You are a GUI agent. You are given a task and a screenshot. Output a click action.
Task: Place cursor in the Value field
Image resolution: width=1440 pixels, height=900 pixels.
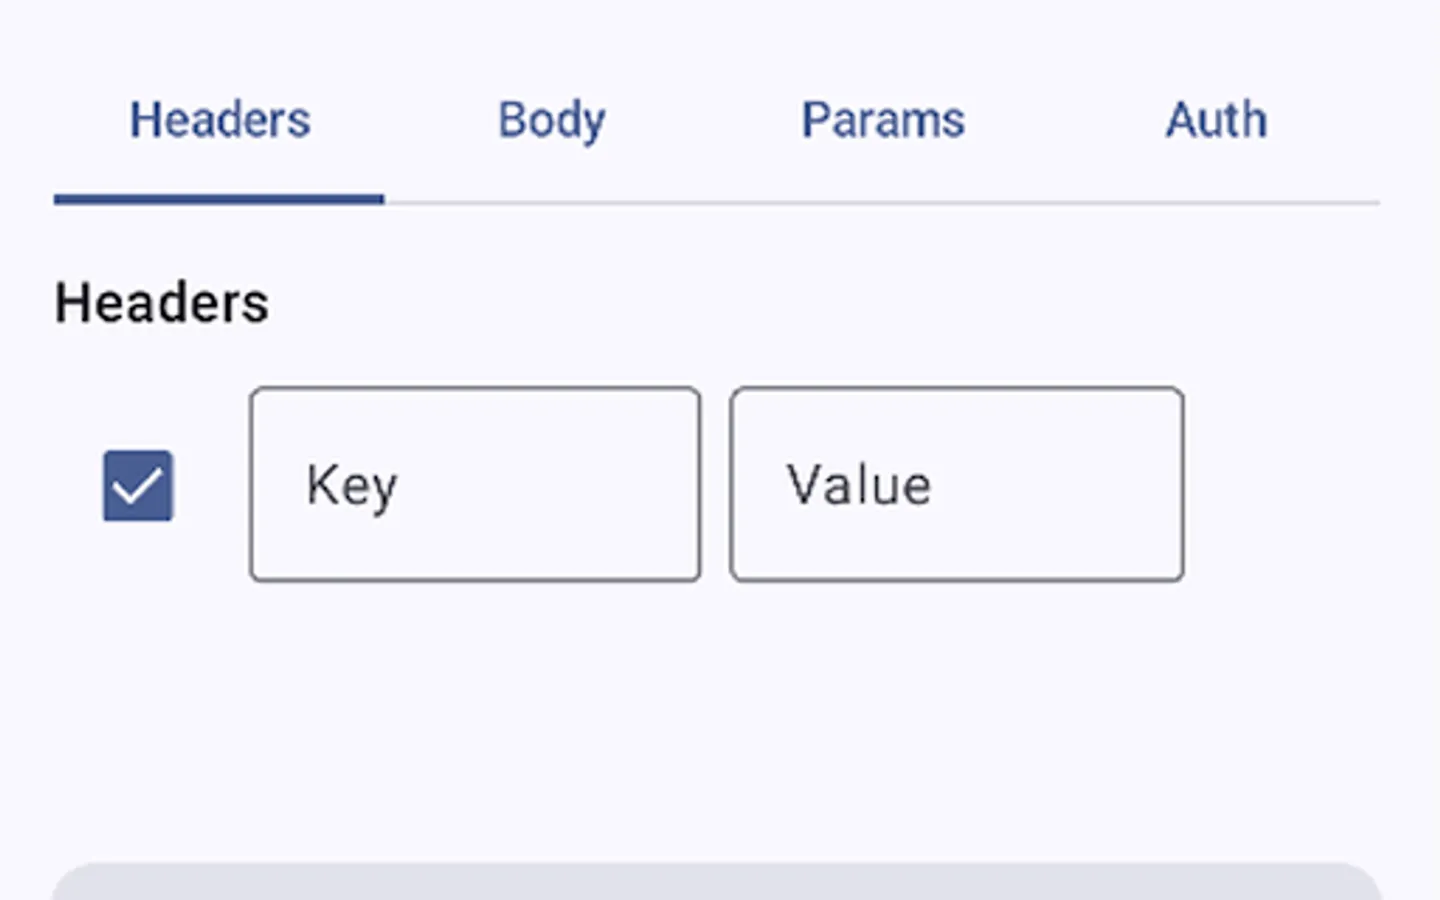point(957,485)
